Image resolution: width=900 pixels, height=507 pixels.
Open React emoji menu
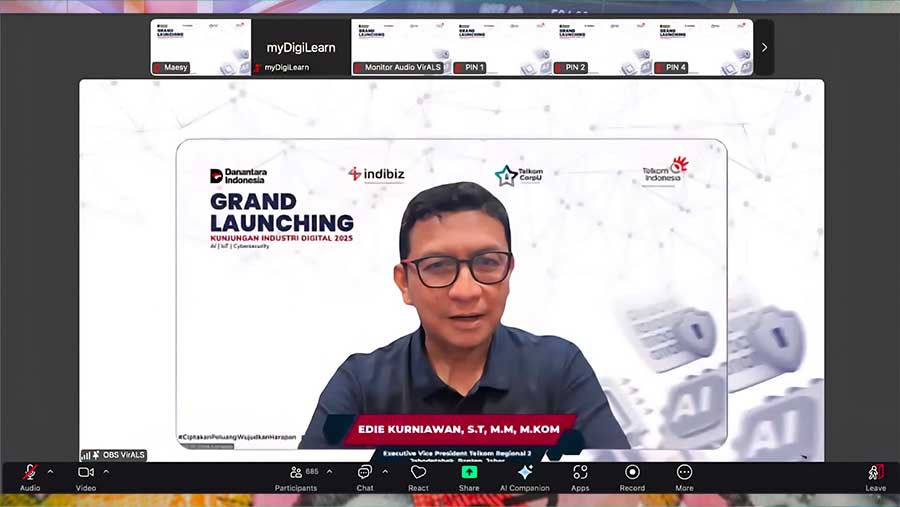pyautogui.click(x=418, y=478)
